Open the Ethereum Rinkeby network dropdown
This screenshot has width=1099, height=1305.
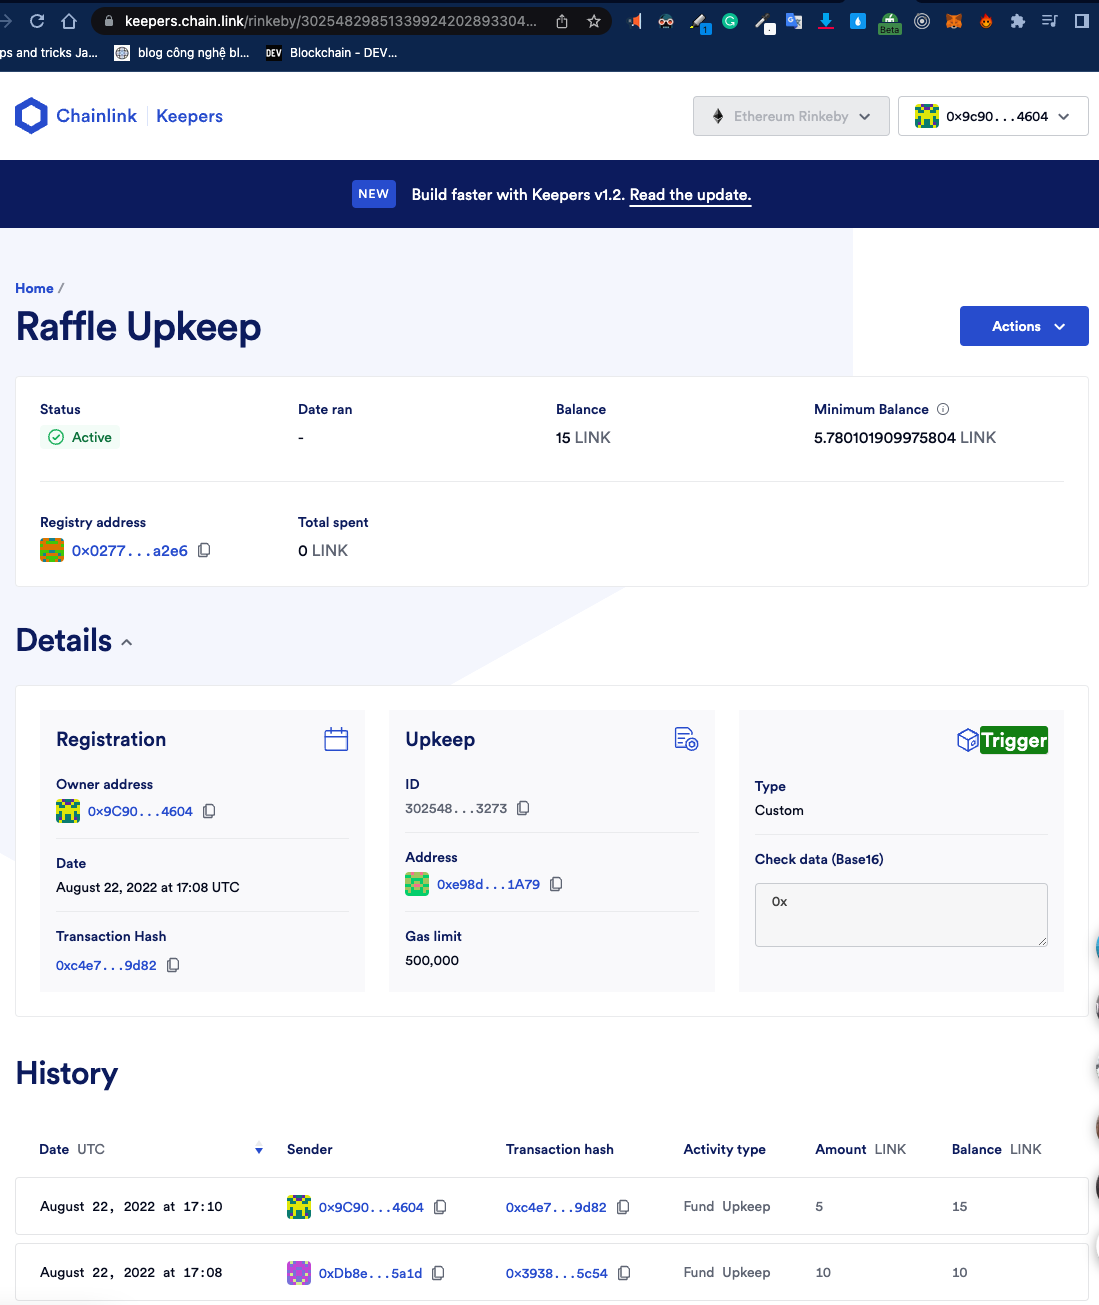point(791,116)
